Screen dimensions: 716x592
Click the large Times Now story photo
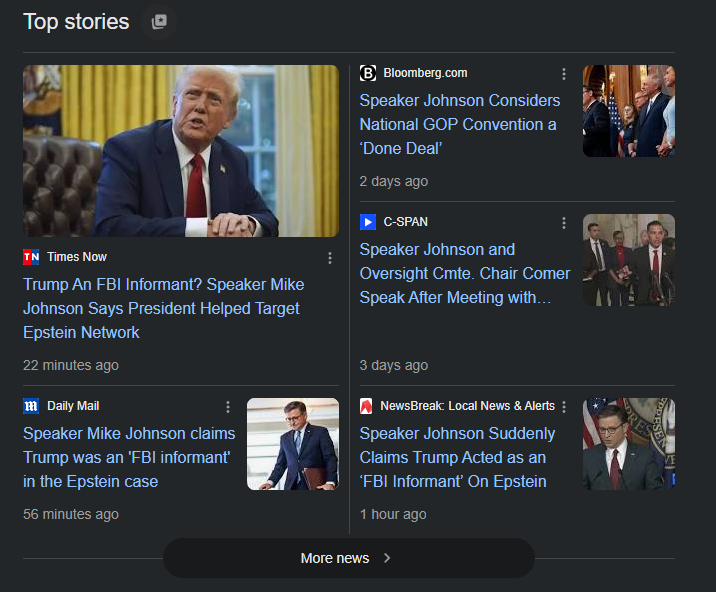coord(181,151)
